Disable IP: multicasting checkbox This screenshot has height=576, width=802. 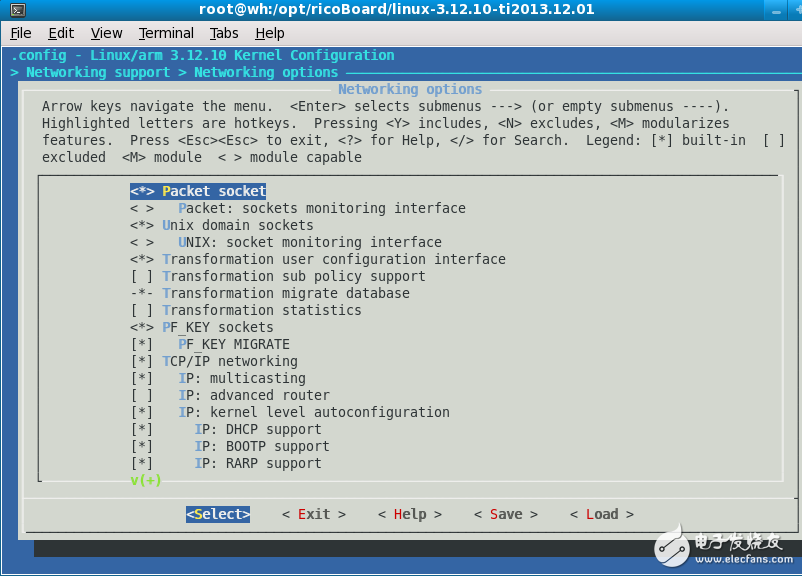click(x=142, y=378)
